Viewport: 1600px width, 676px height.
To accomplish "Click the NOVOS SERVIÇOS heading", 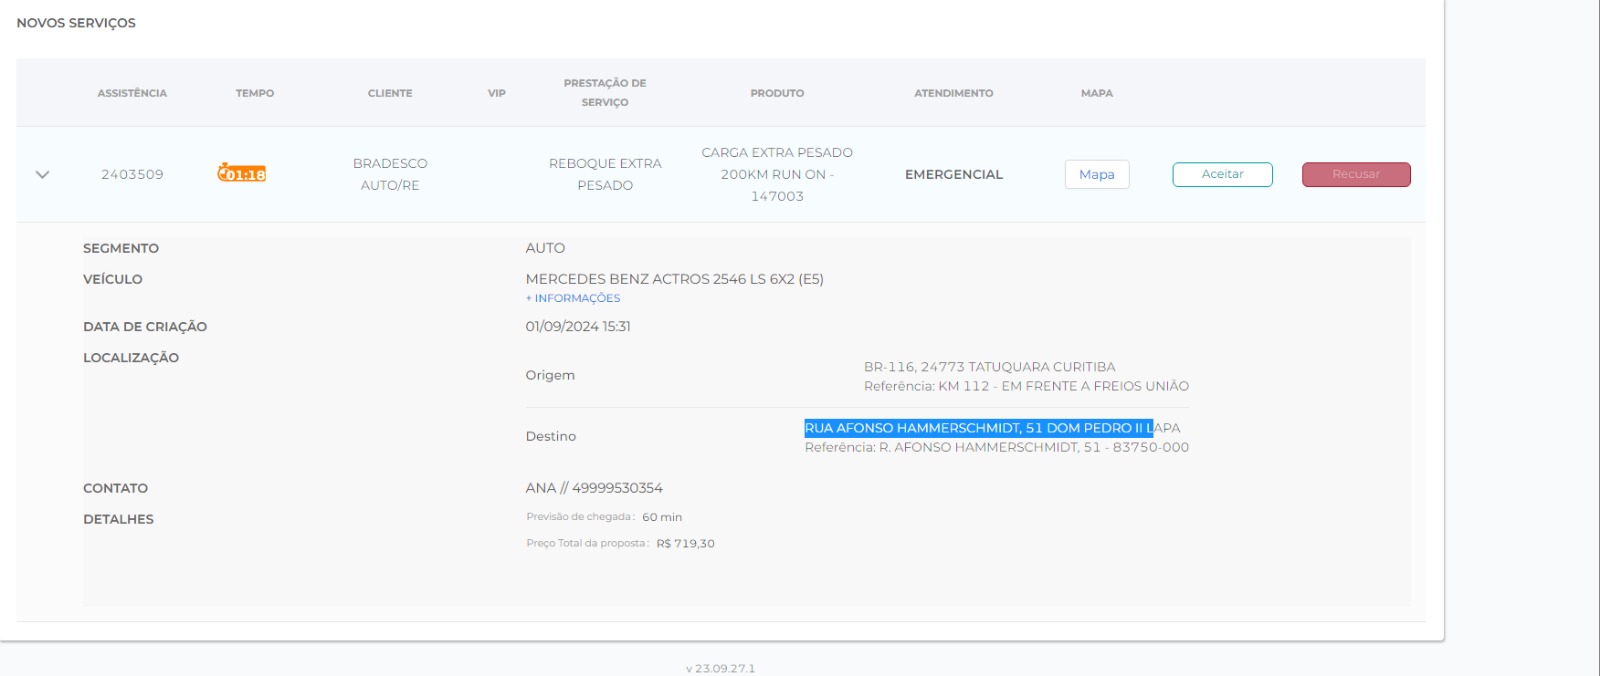I will coord(76,23).
